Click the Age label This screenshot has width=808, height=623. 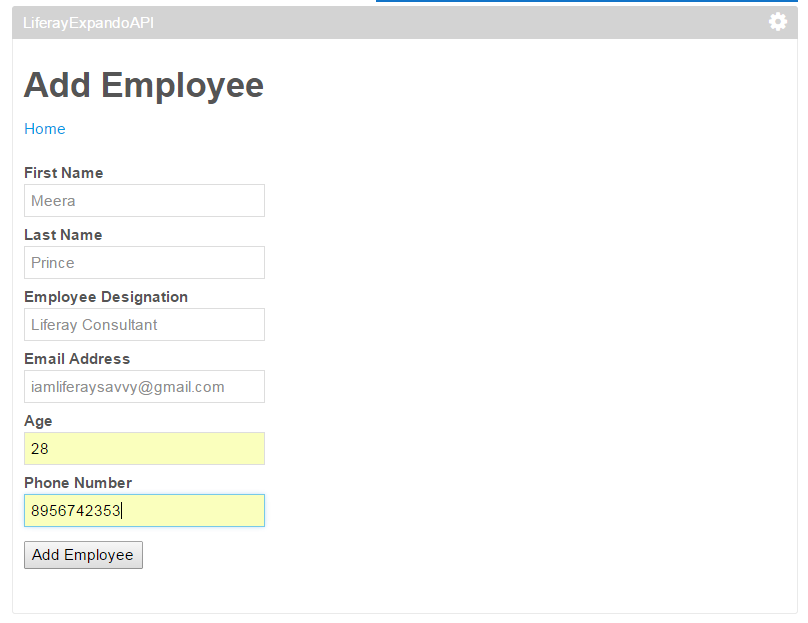click(38, 421)
